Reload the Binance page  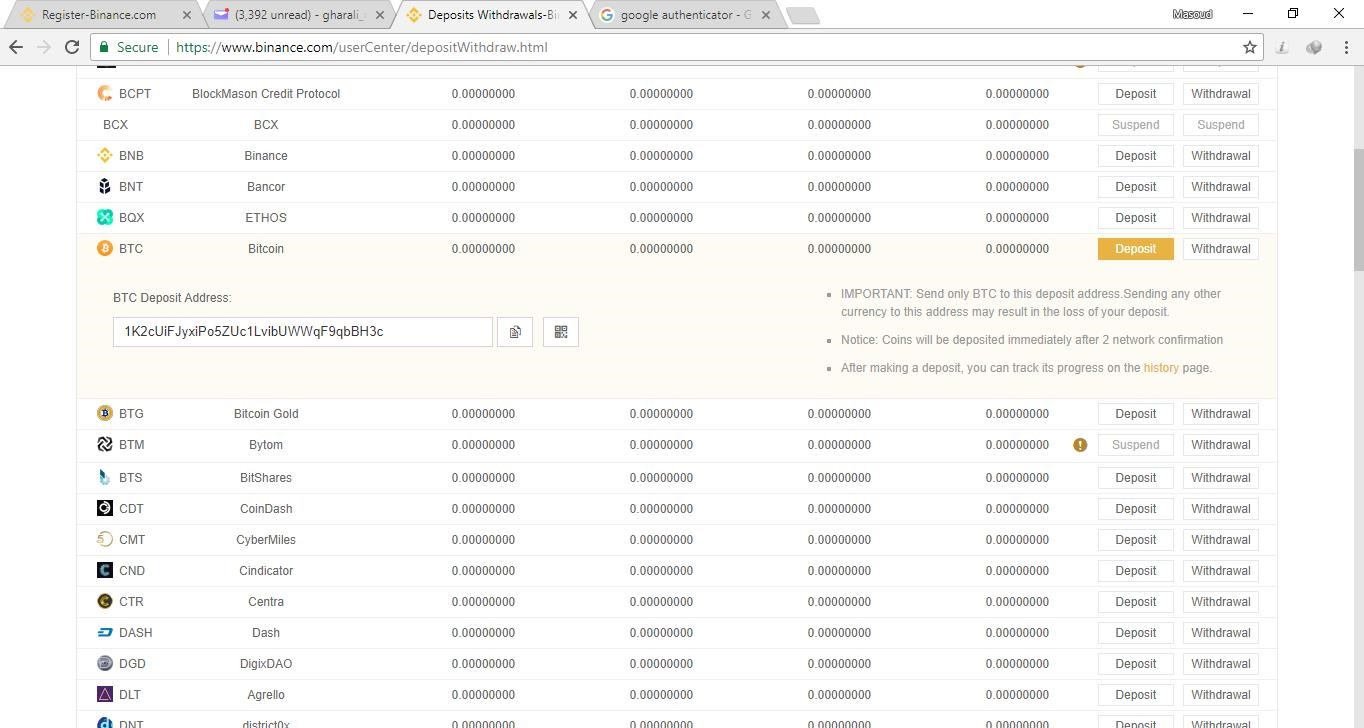point(71,47)
